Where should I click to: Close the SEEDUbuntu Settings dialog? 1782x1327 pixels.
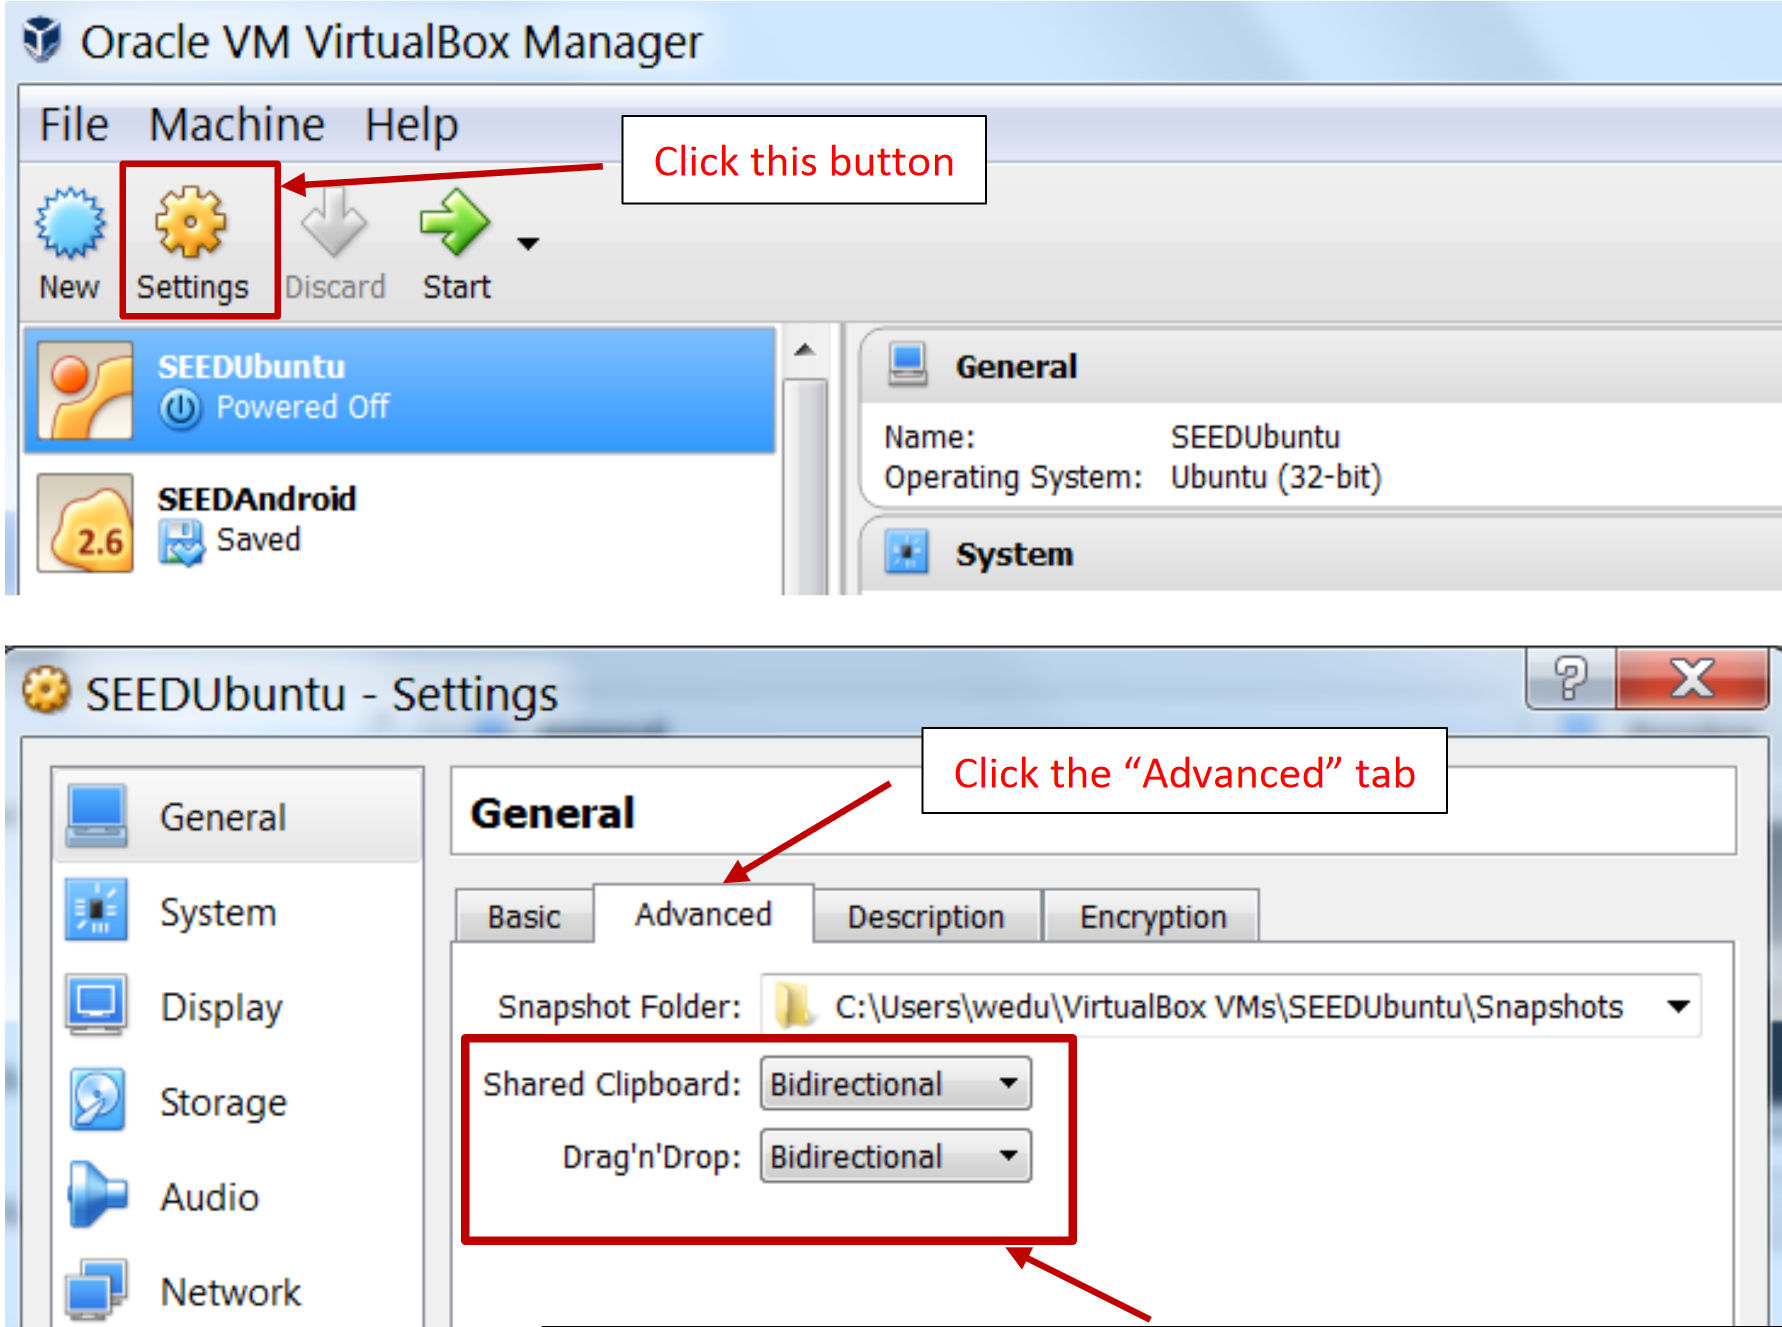pyautogui.click(x=1692, y=678)
